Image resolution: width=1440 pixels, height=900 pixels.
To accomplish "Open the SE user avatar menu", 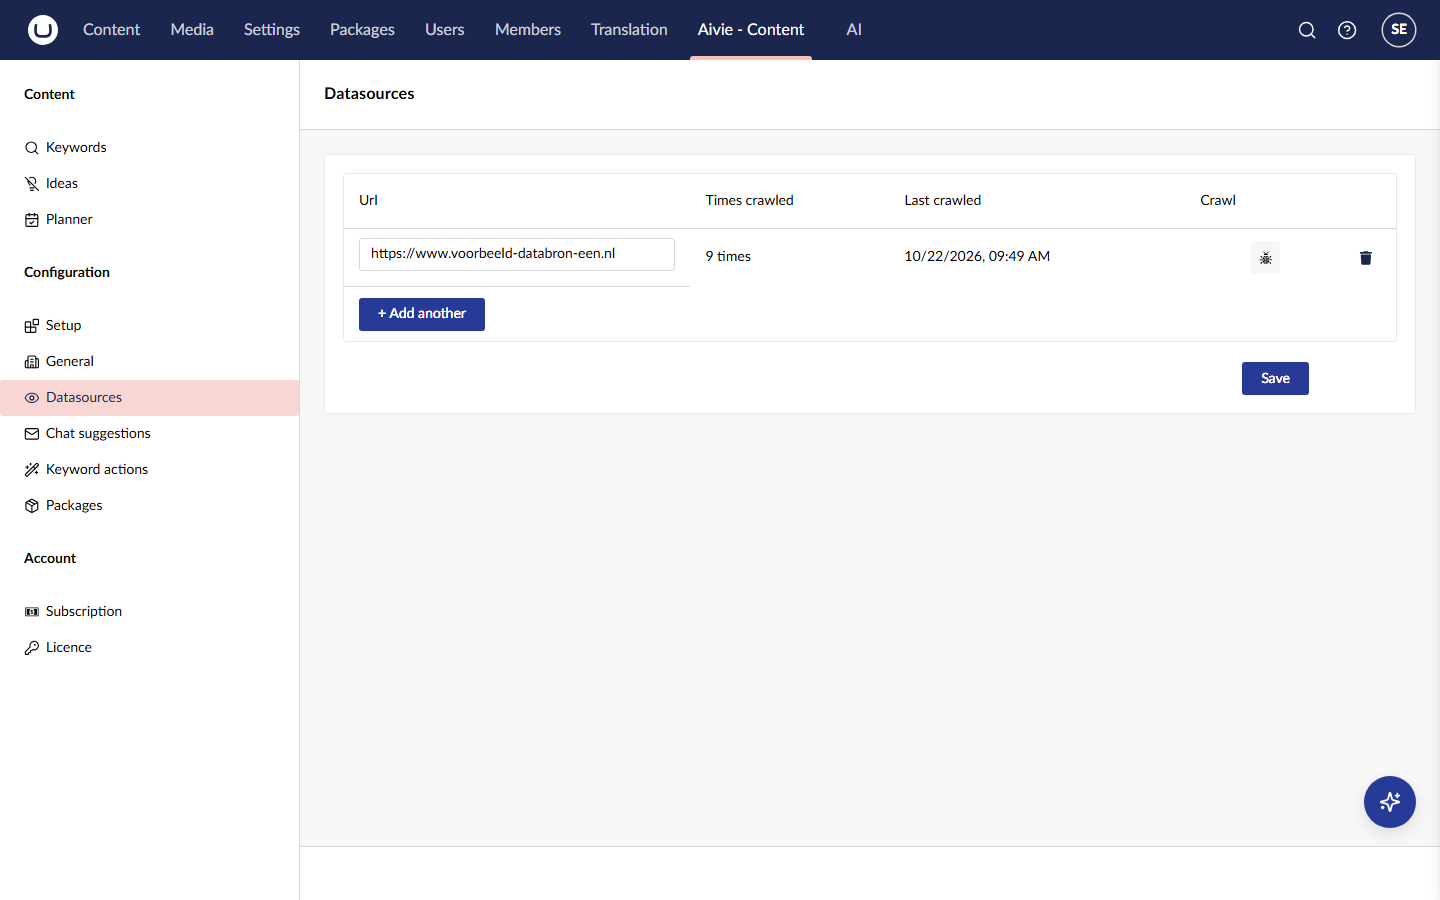I will 1399,30.
